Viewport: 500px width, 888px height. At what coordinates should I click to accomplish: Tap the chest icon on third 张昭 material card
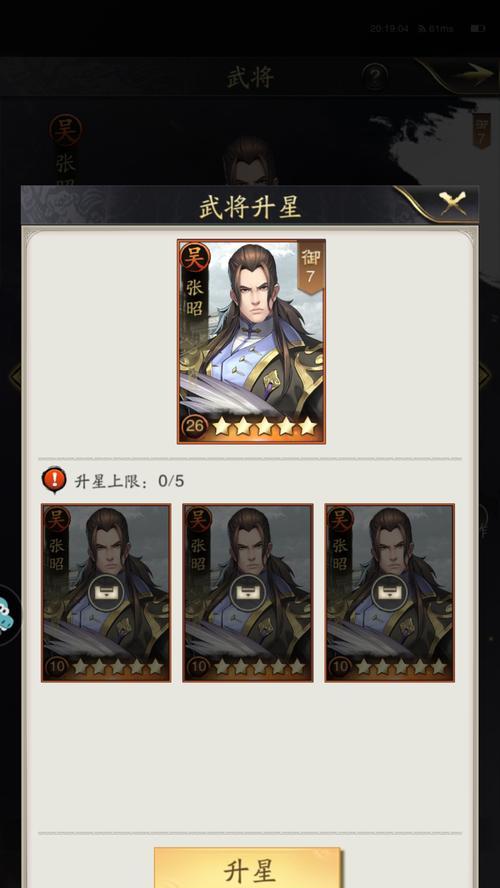(390, 593)
